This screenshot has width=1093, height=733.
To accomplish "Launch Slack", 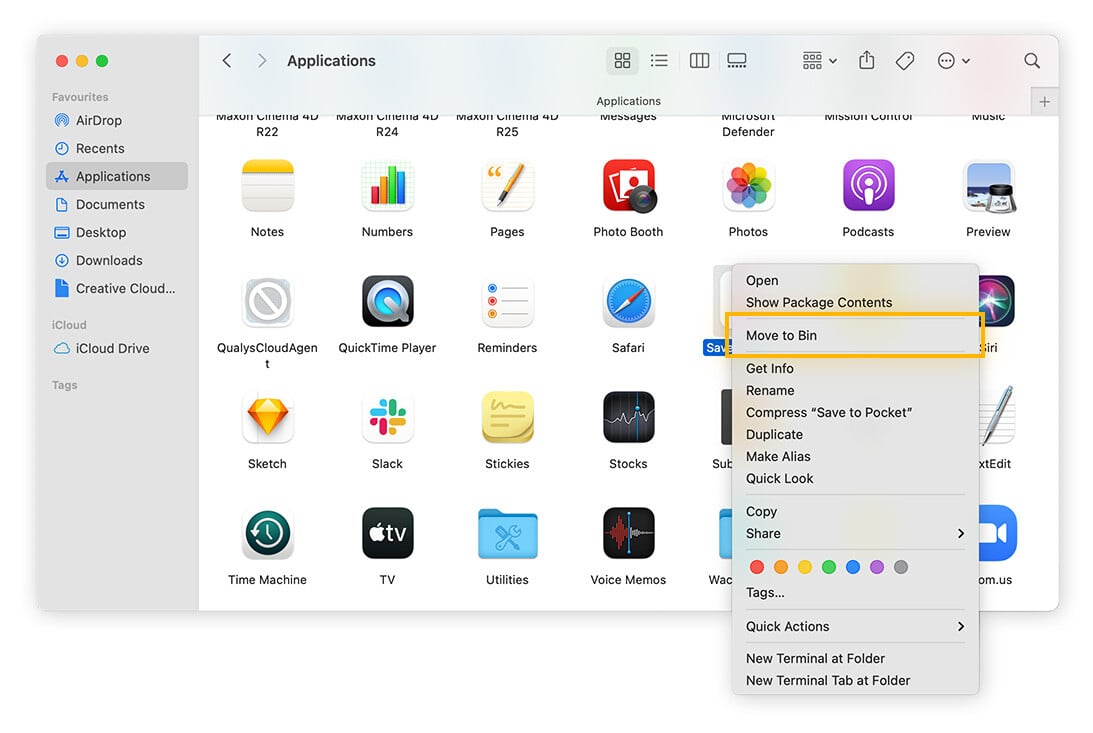I will click(x=387, y=417).
